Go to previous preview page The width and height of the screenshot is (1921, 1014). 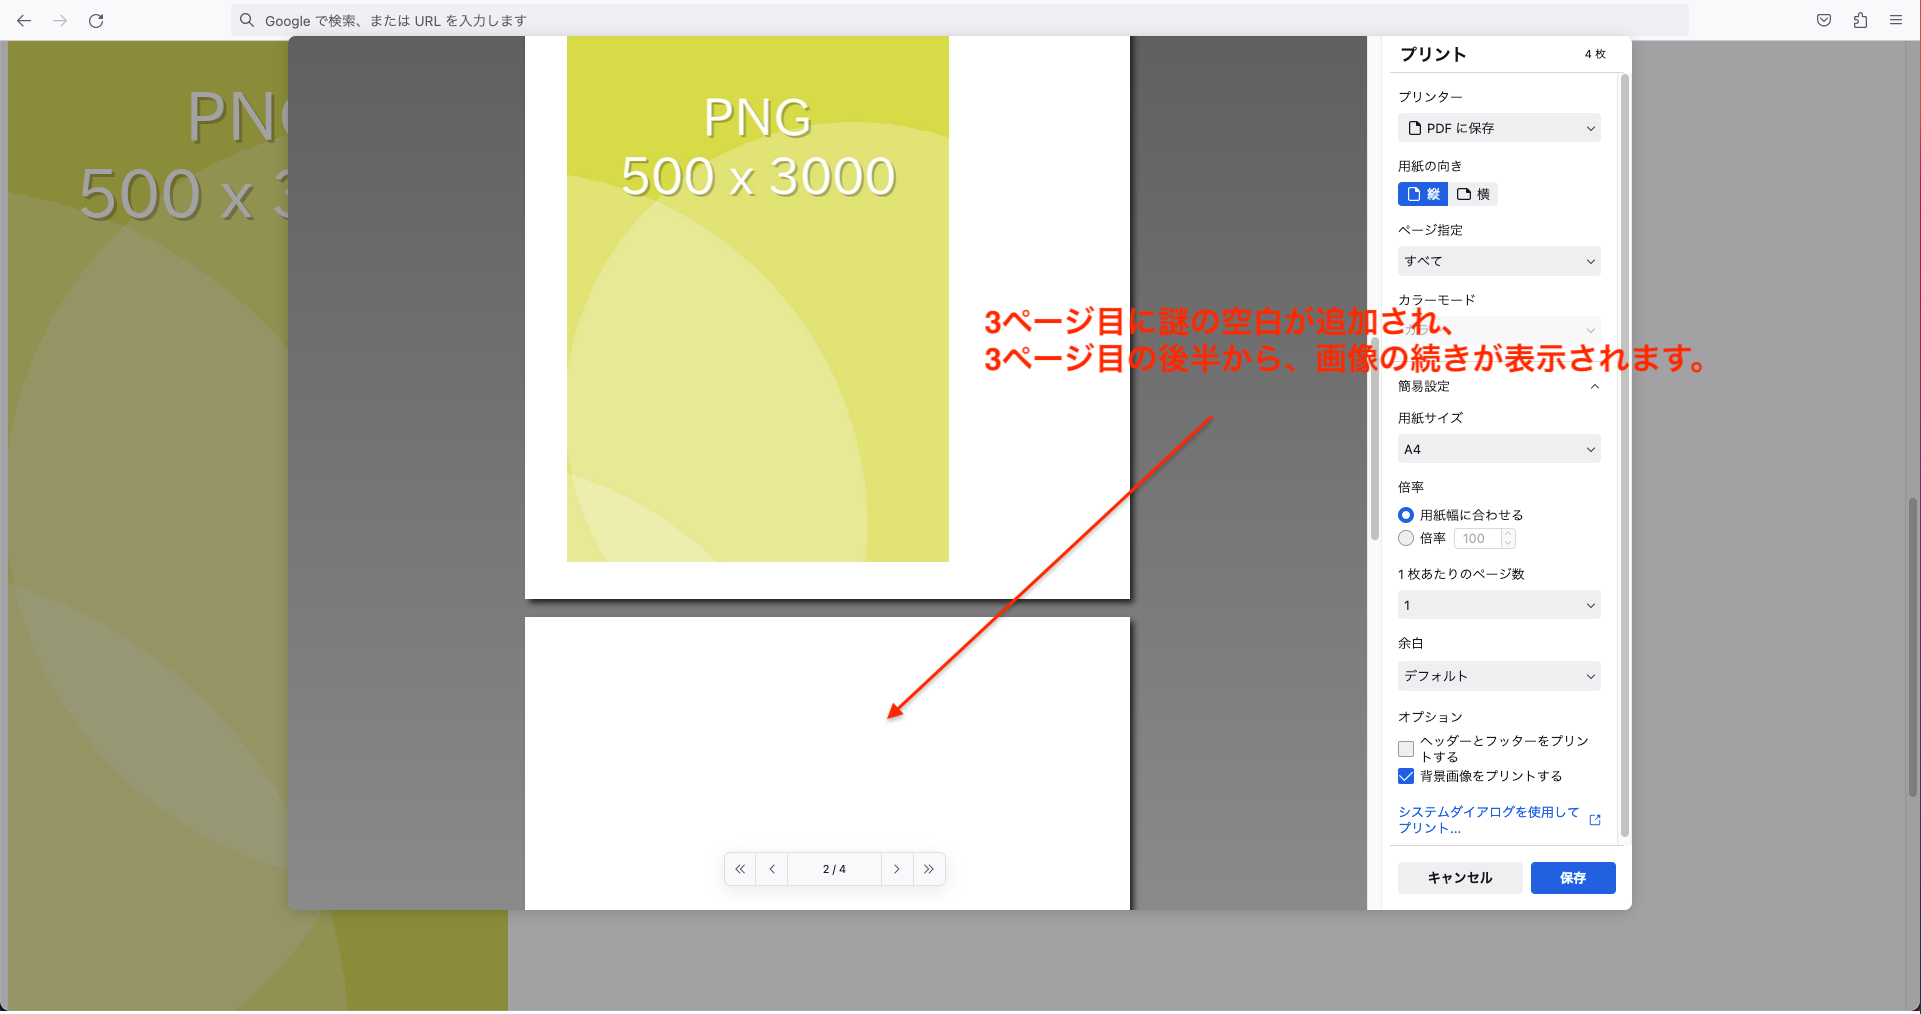tap(772, 869)
